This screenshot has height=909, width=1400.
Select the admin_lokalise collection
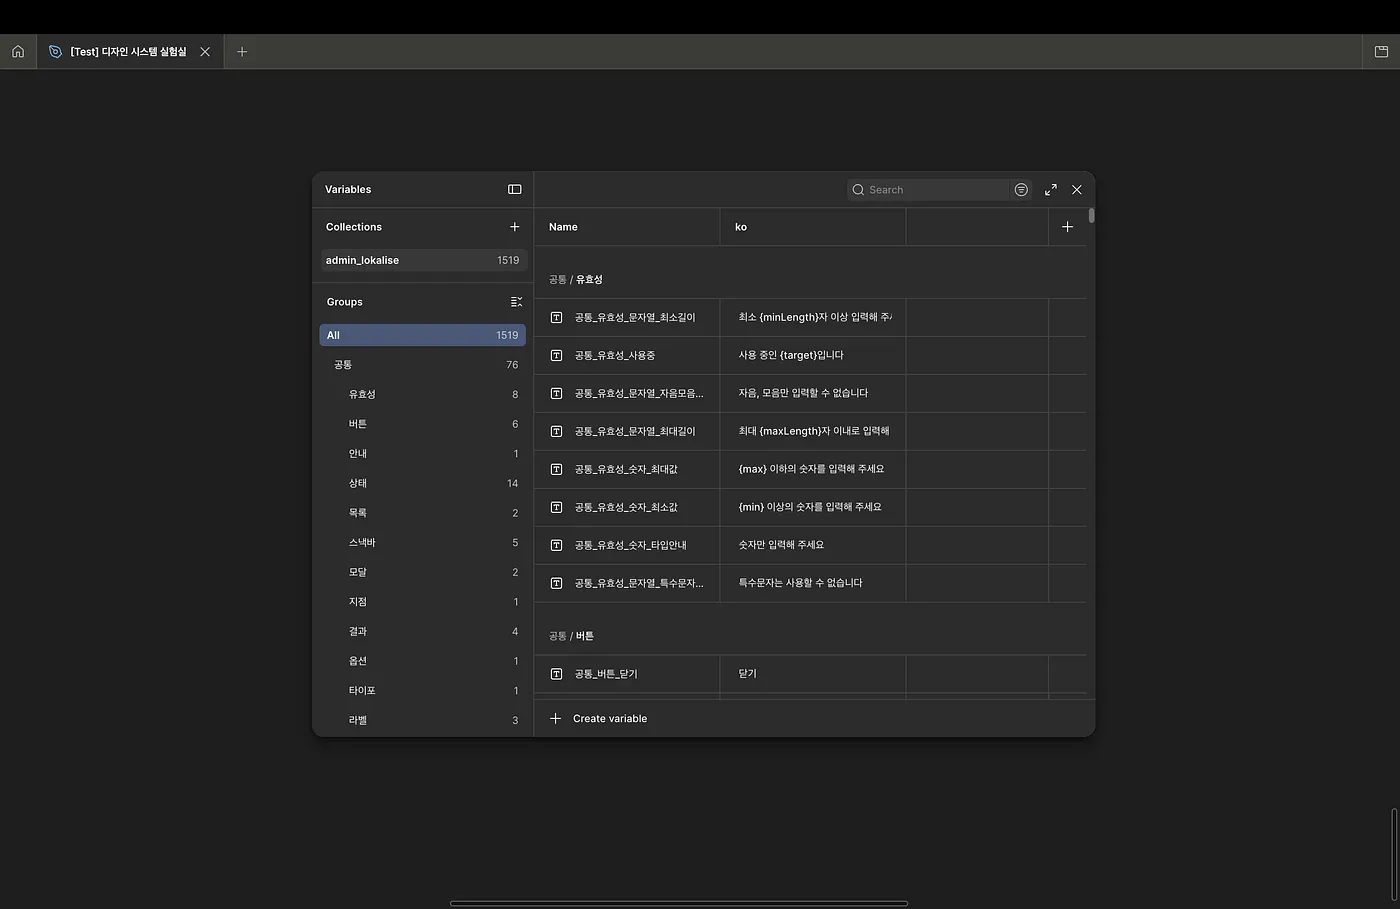coord(423,260)
